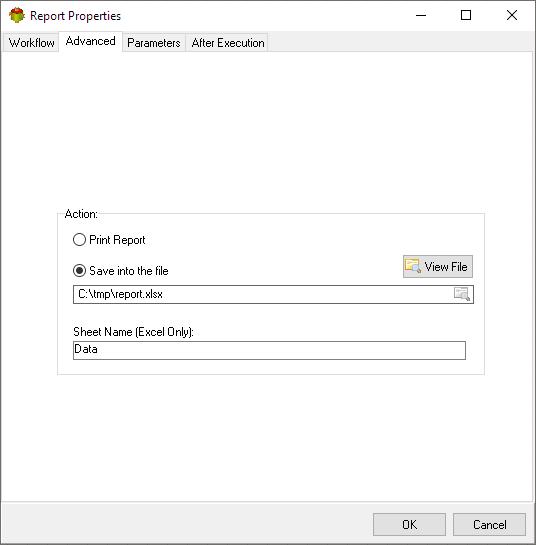Dismiss the dialog with Cancel
The image size is (536, 545).
tap(489, 524)
